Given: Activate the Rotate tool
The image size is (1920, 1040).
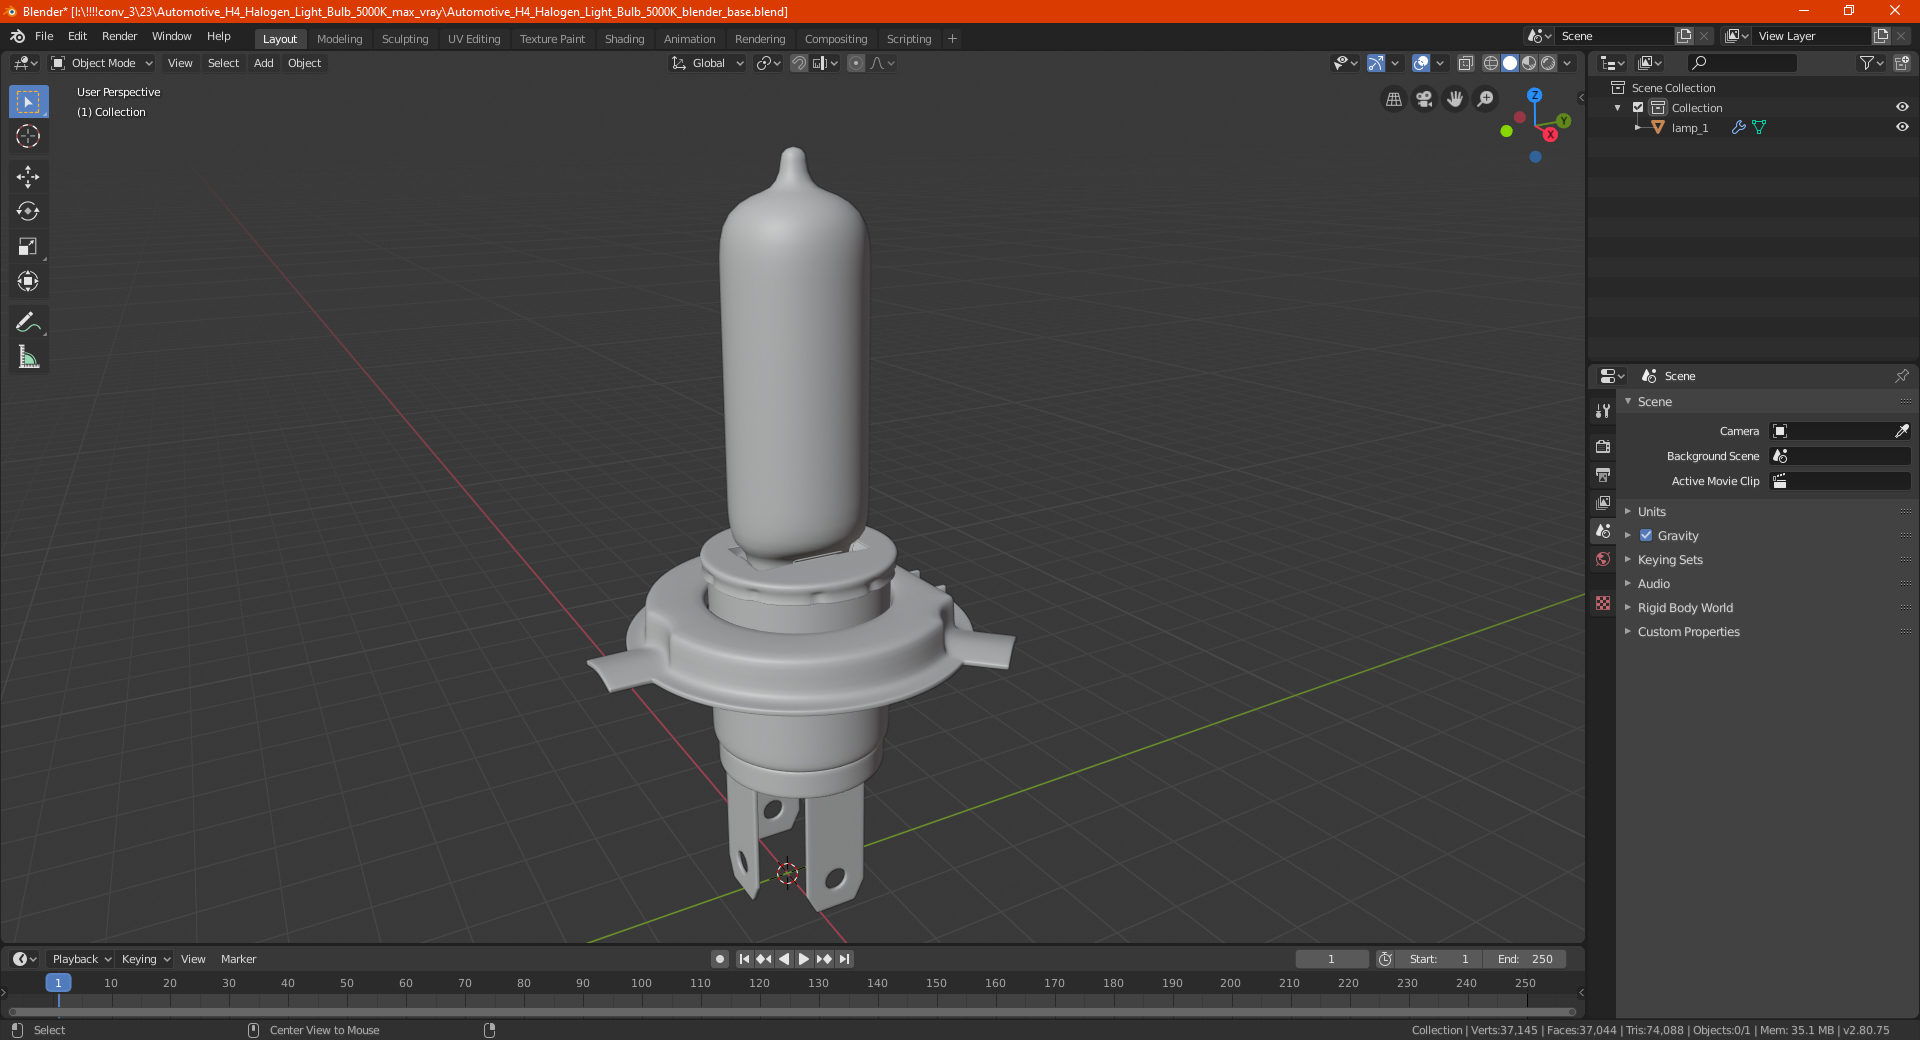Looking at the screenshot, I should pos(28,212).
